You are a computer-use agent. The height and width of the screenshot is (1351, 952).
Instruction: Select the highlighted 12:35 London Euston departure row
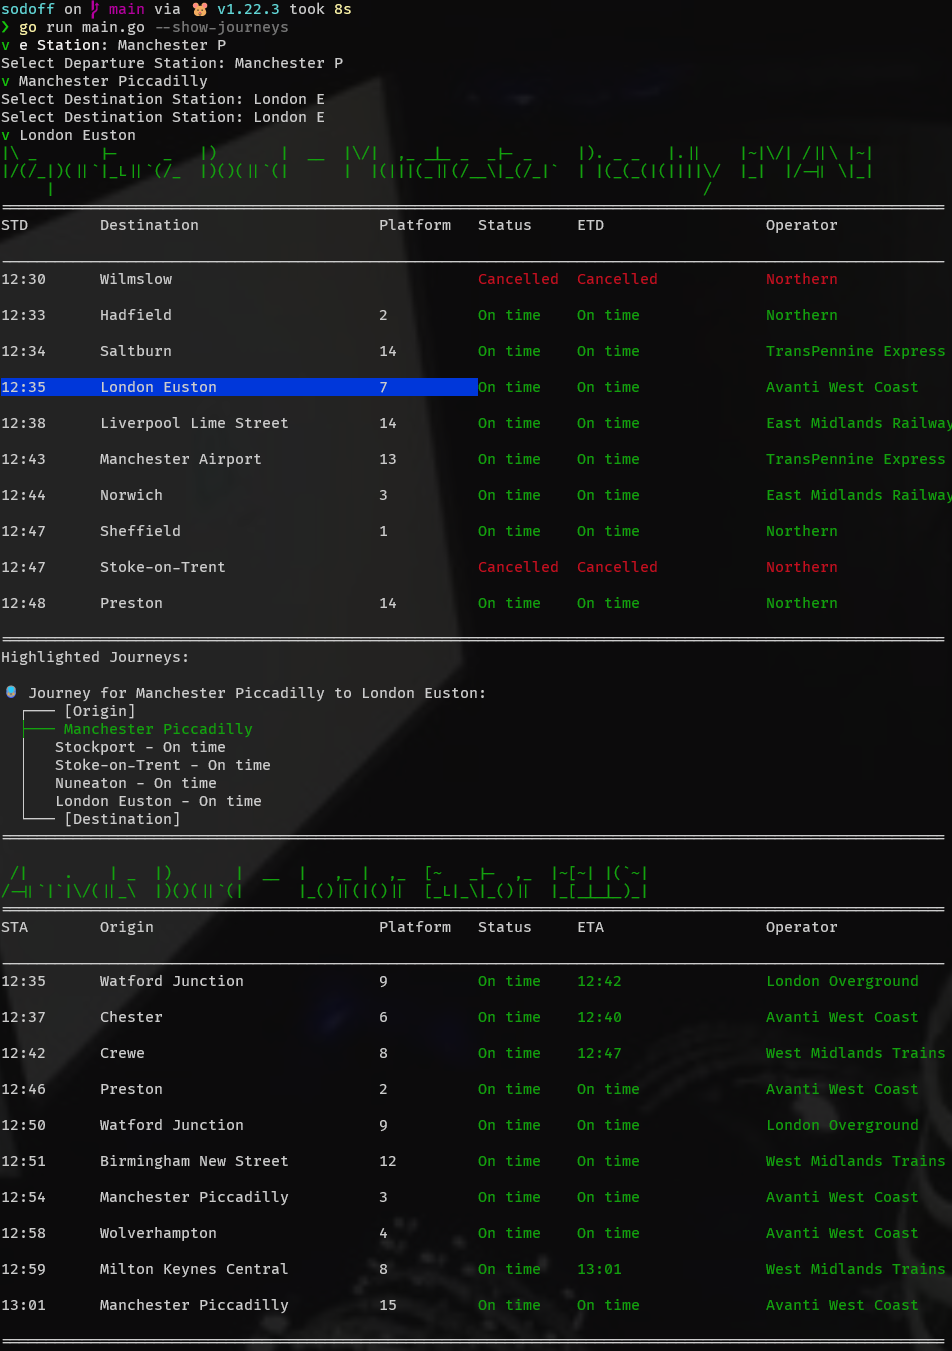[239, 387]
